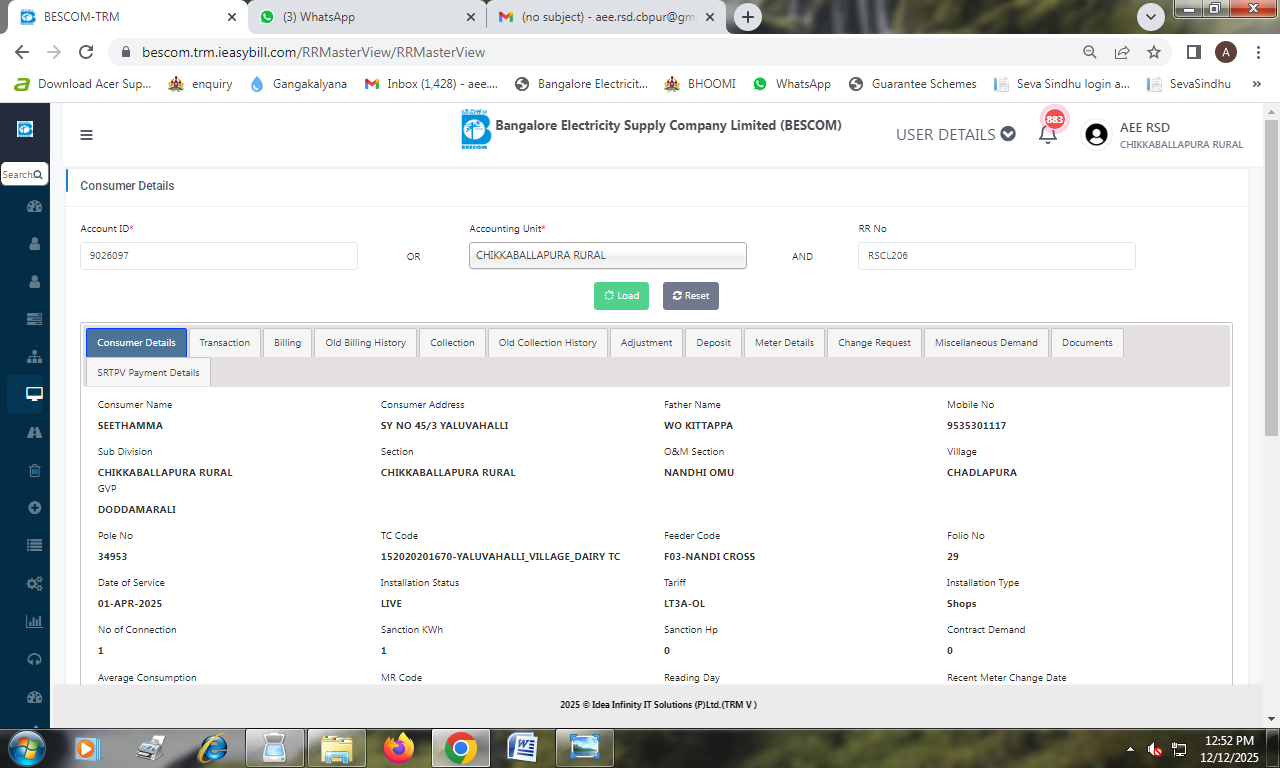Click the BESCOM logo in the header
Screen dimensions: 1280x768
(x=475, y=130)
